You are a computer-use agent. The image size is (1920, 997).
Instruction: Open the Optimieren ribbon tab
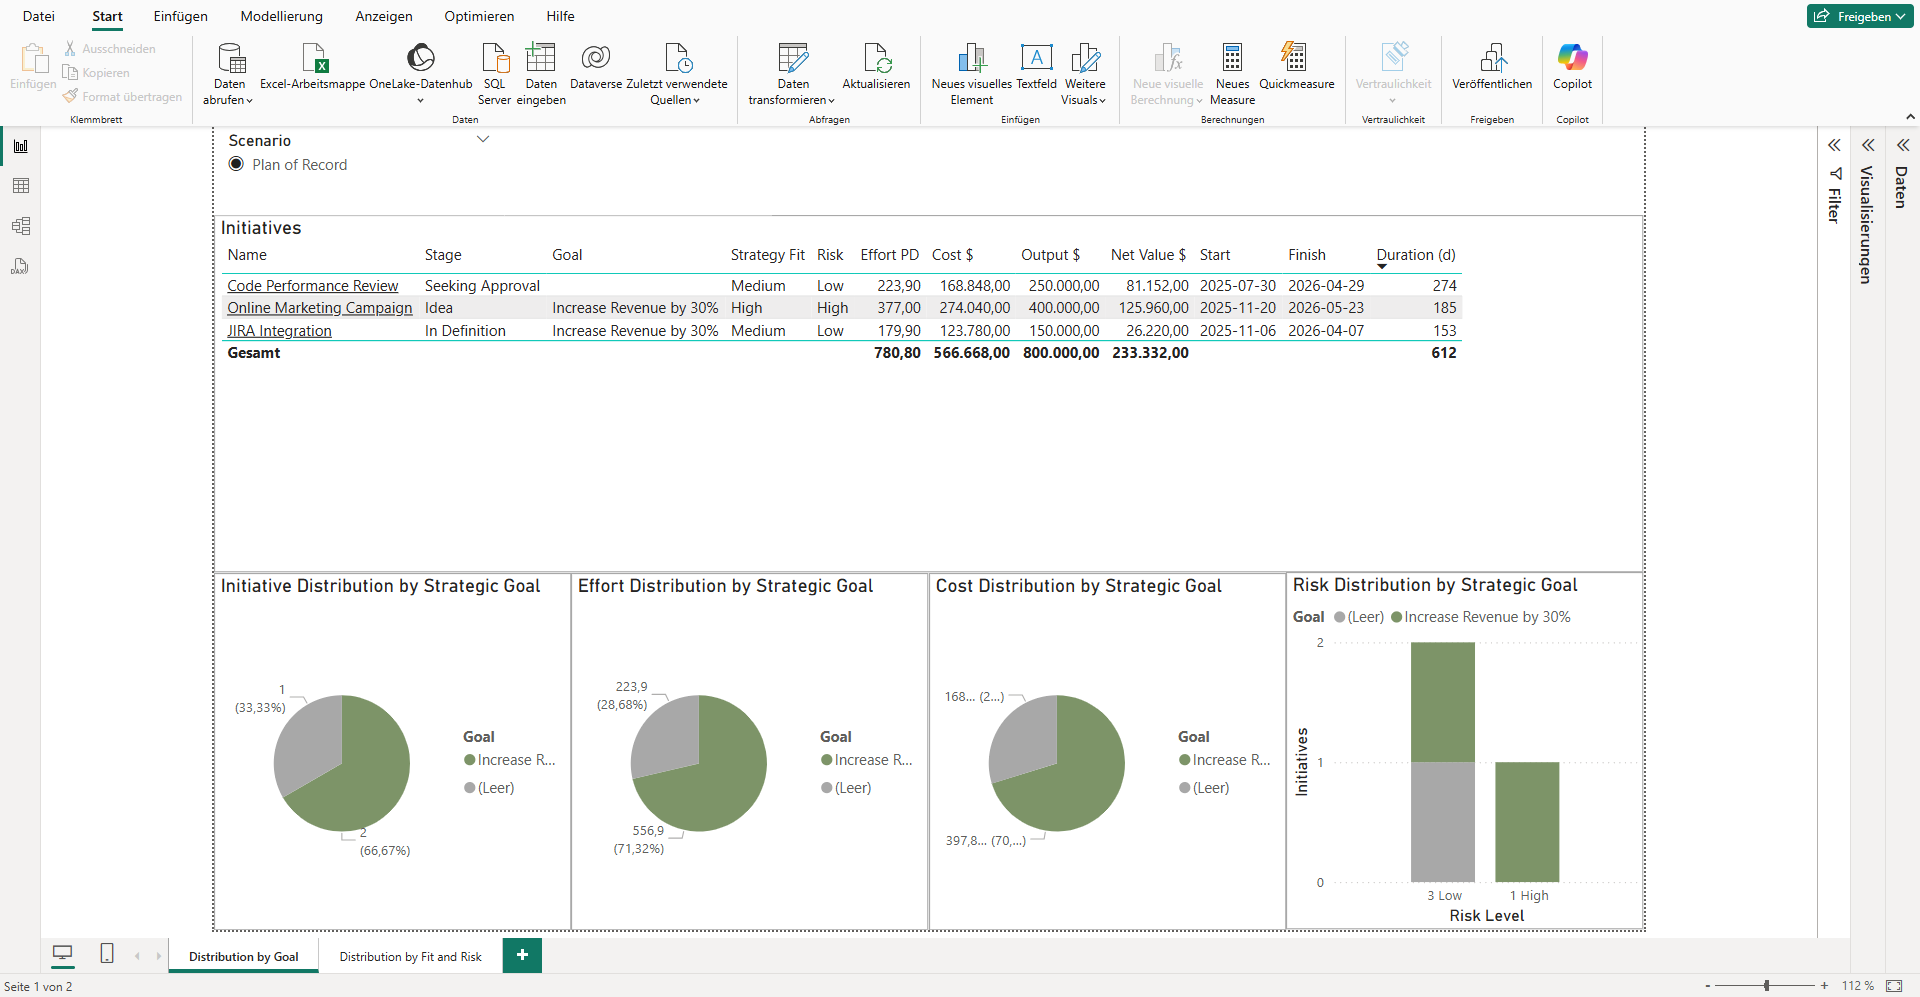coord(479,16)
